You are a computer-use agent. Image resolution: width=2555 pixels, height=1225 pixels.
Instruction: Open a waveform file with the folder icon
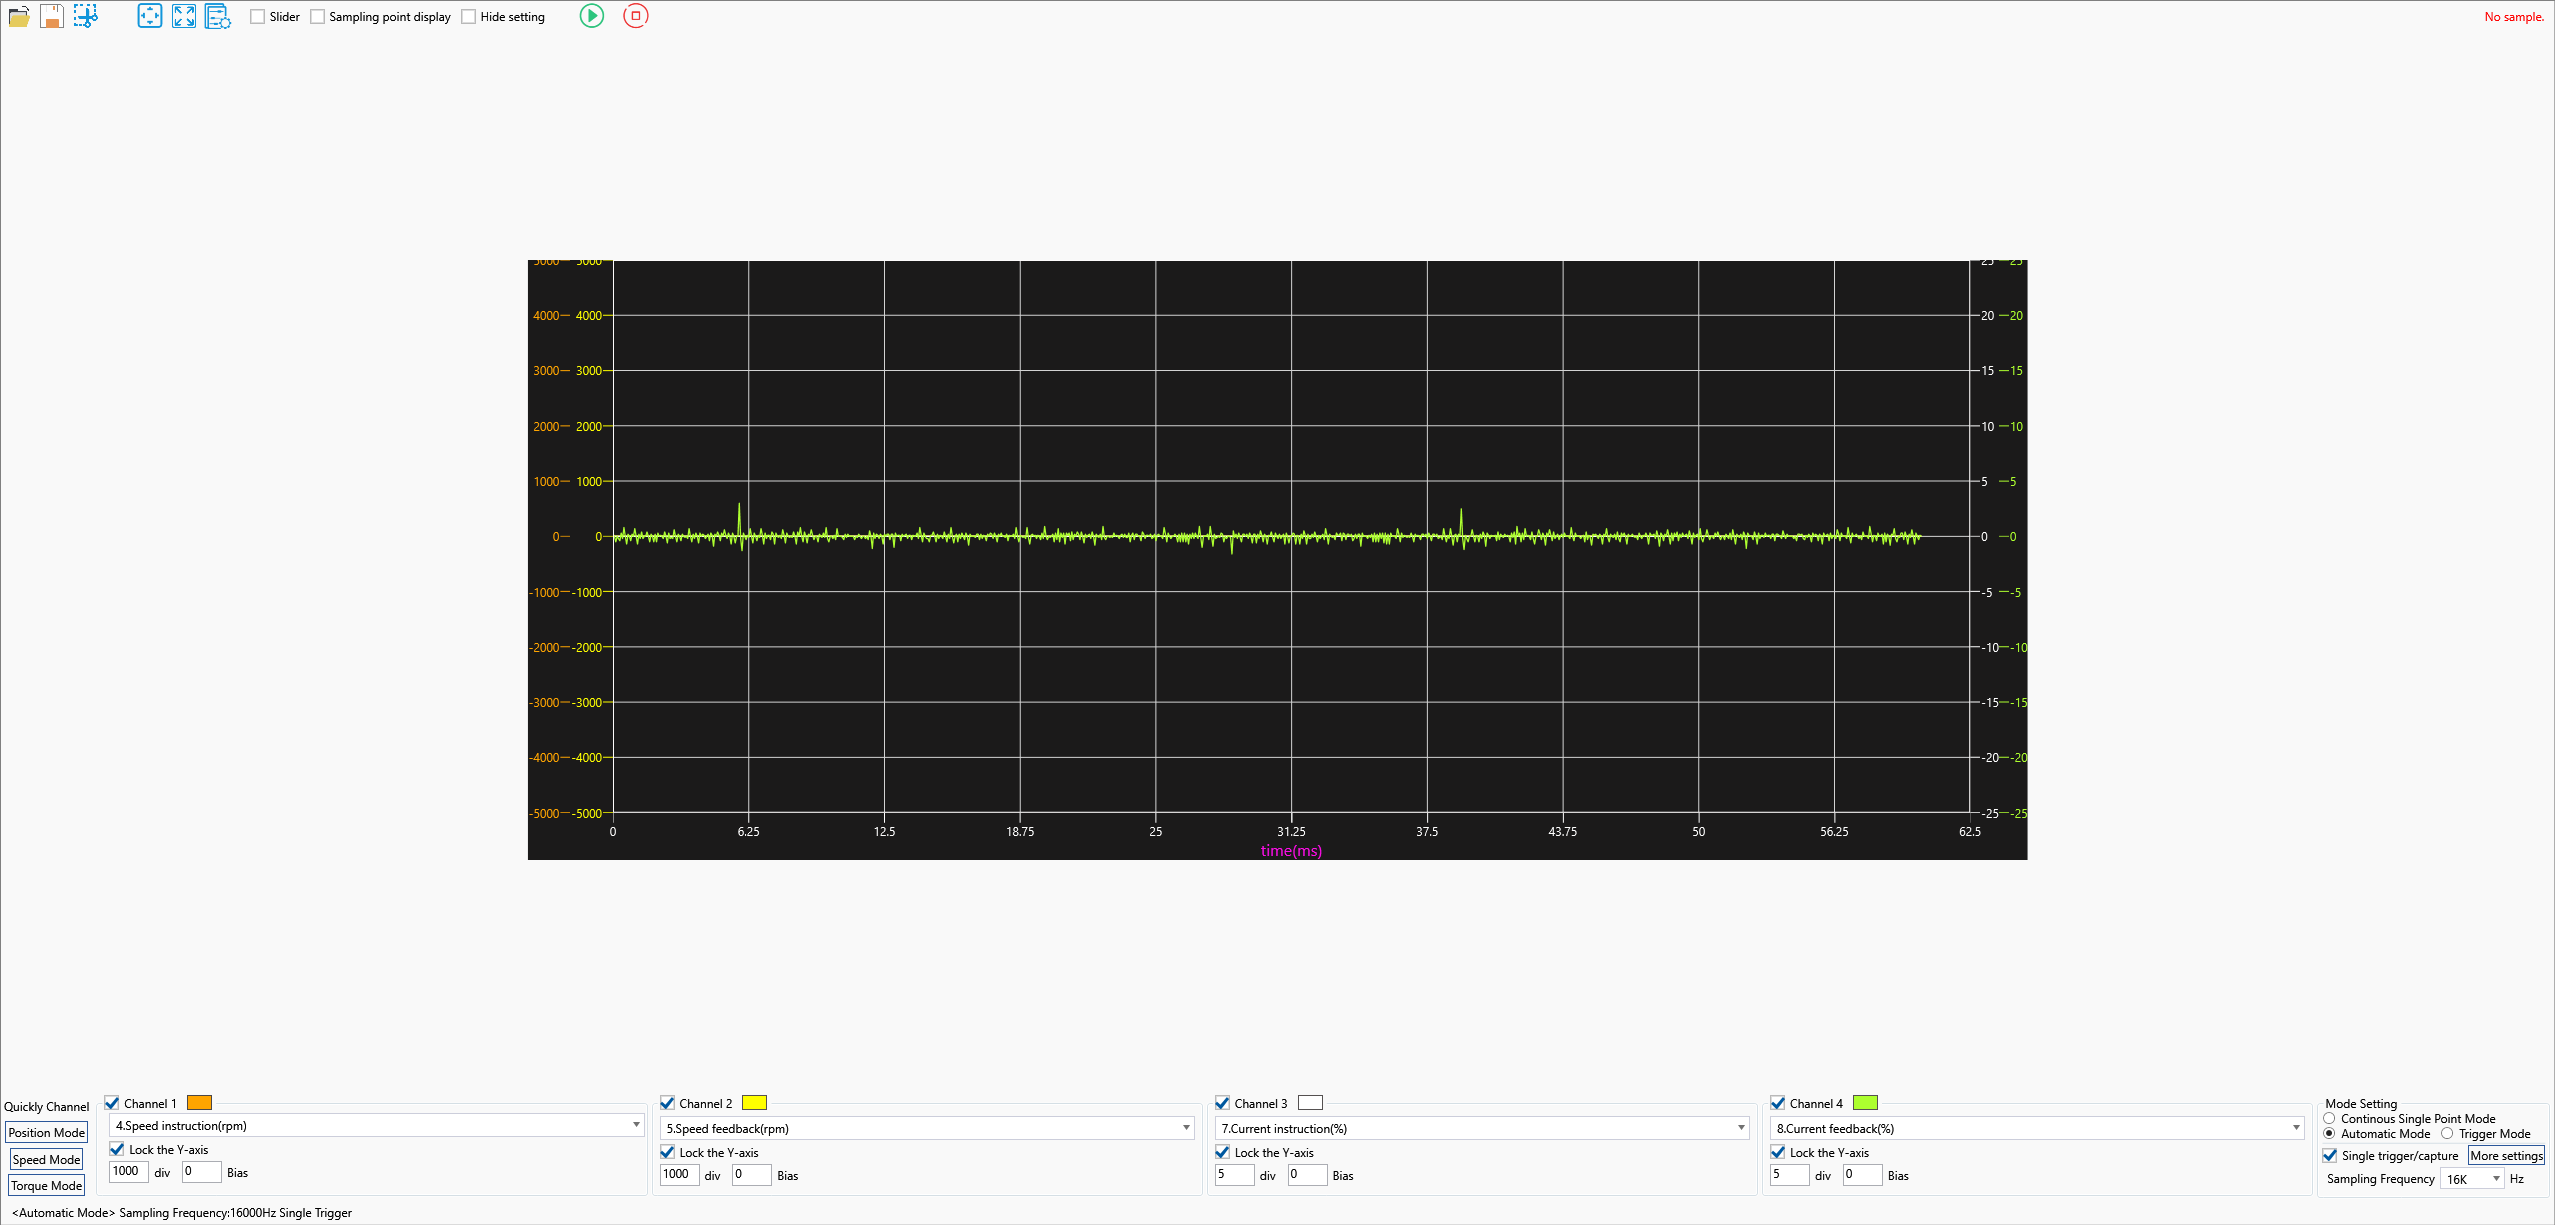18,17
